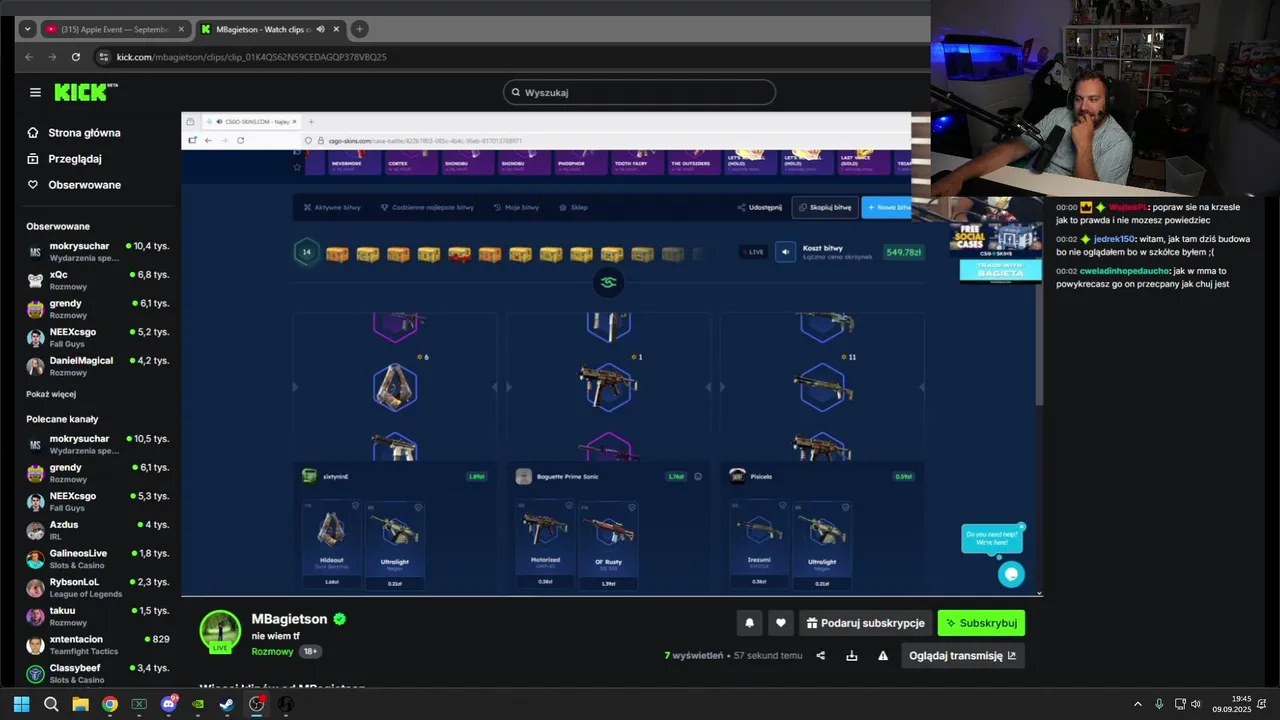Open Discord from the taskbar
Image resolution: width=1280 pixels, height=720 pixels.
[169, 704]
